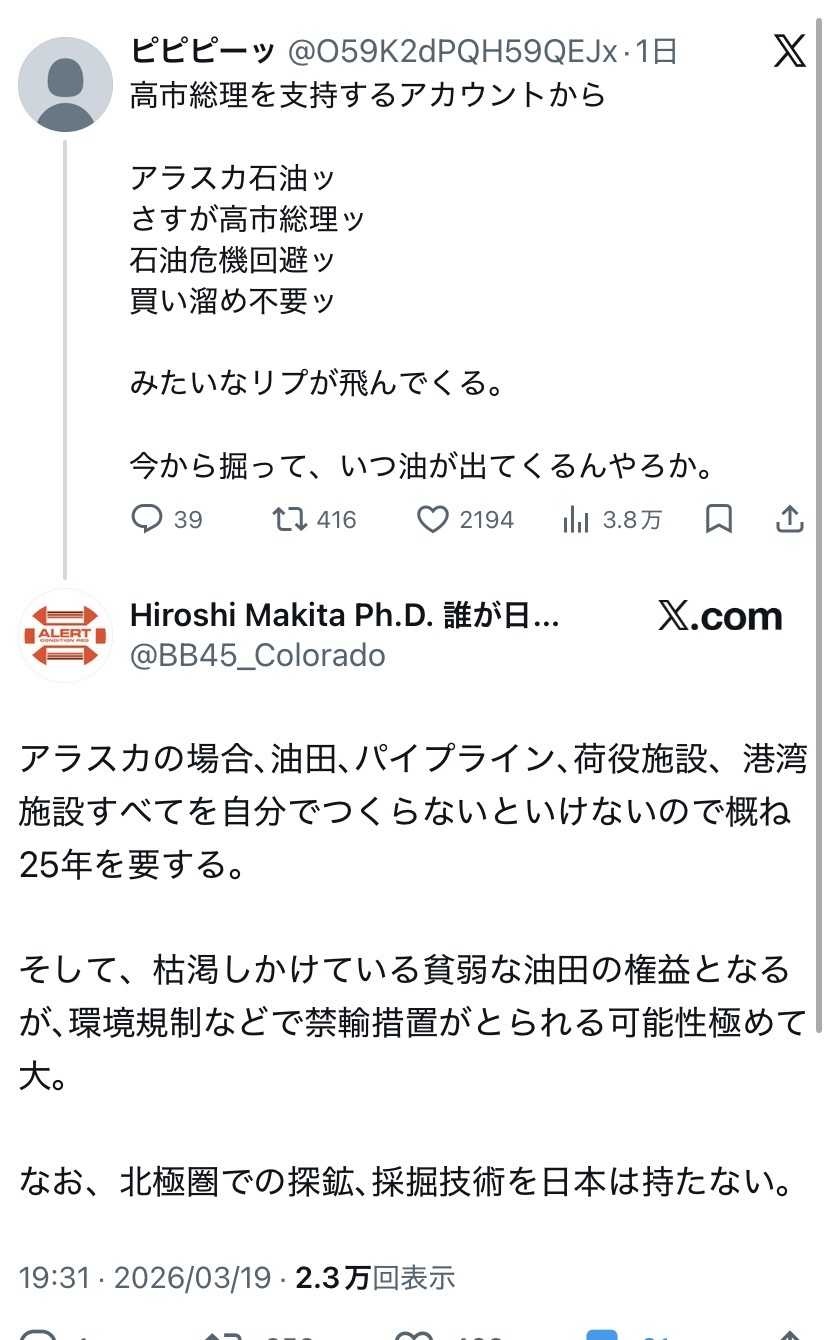
Task: Click the X logo in the top-right corner
Action: [789, 51]
